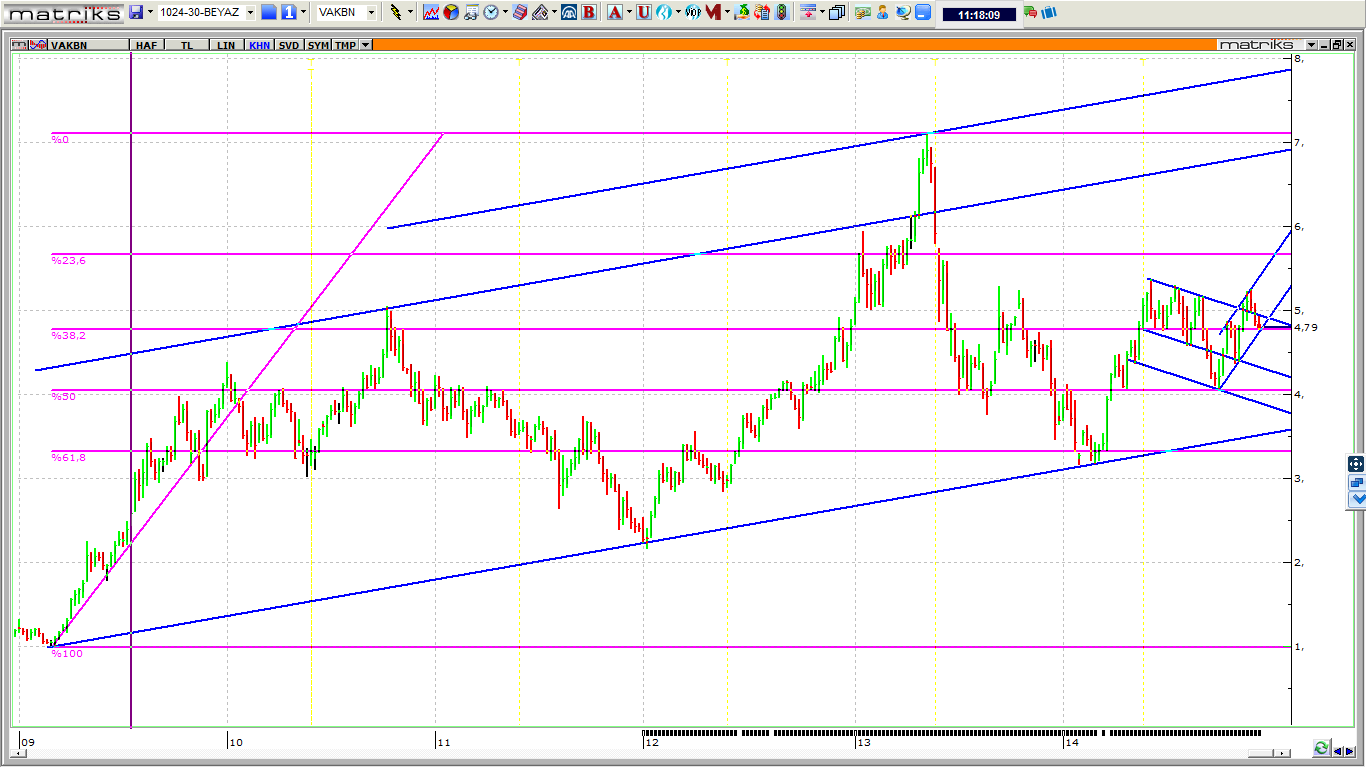Click the SYM button in chart header
1366x768 pixels.
[318, 45]
